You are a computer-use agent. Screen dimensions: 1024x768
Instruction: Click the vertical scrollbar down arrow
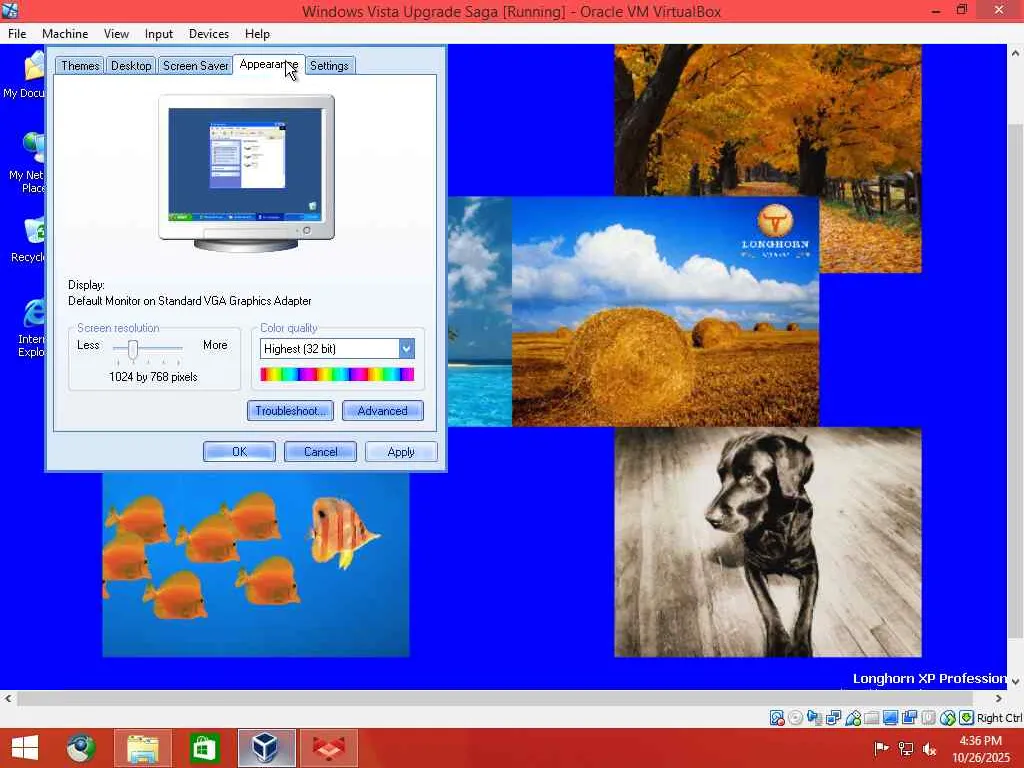click(x=1016, y=681)
